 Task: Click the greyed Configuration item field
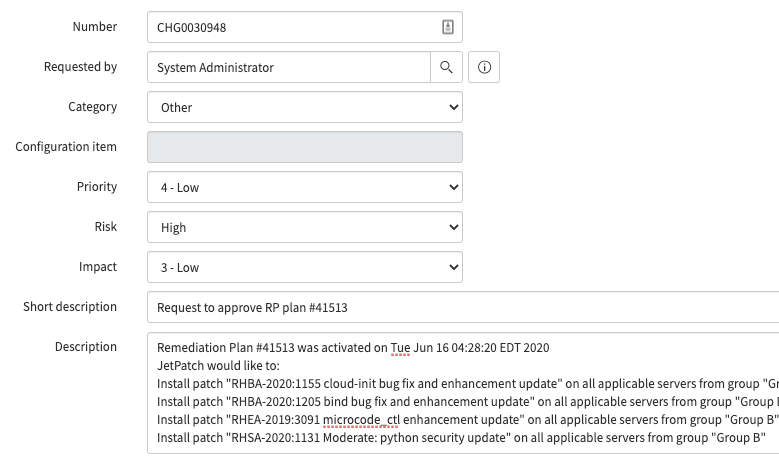305,147
